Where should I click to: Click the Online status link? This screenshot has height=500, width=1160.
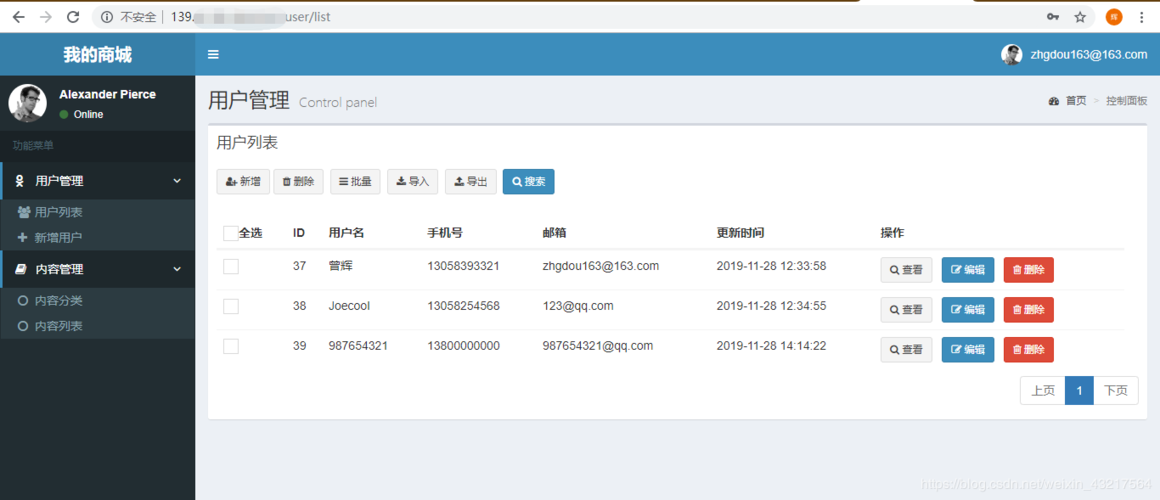(x=81, y=115)
